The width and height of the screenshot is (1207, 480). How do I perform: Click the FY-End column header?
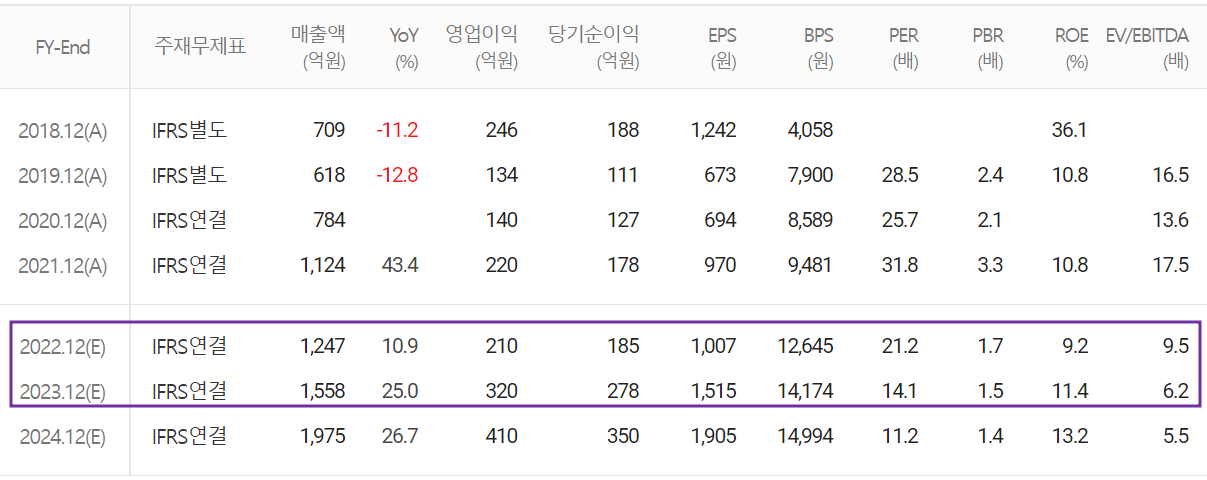(63, 47)
